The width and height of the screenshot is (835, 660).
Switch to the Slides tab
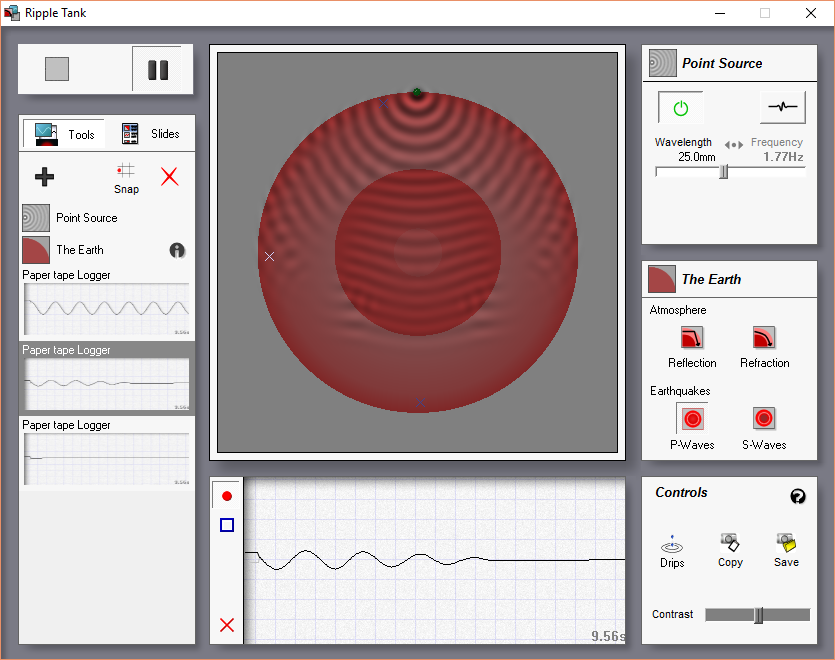pyautogui.click(x=151, y=134)
